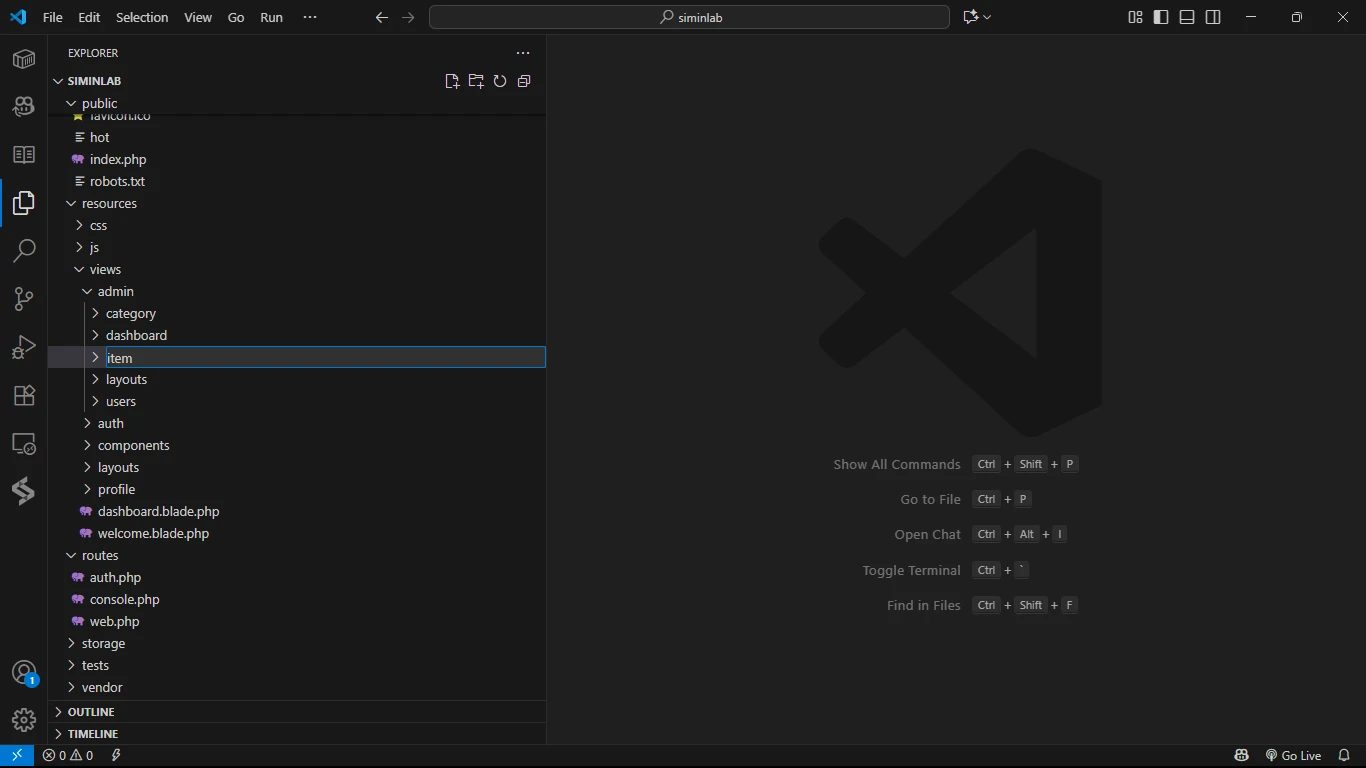Click the siminlab command center search box

tap(689, 17)
